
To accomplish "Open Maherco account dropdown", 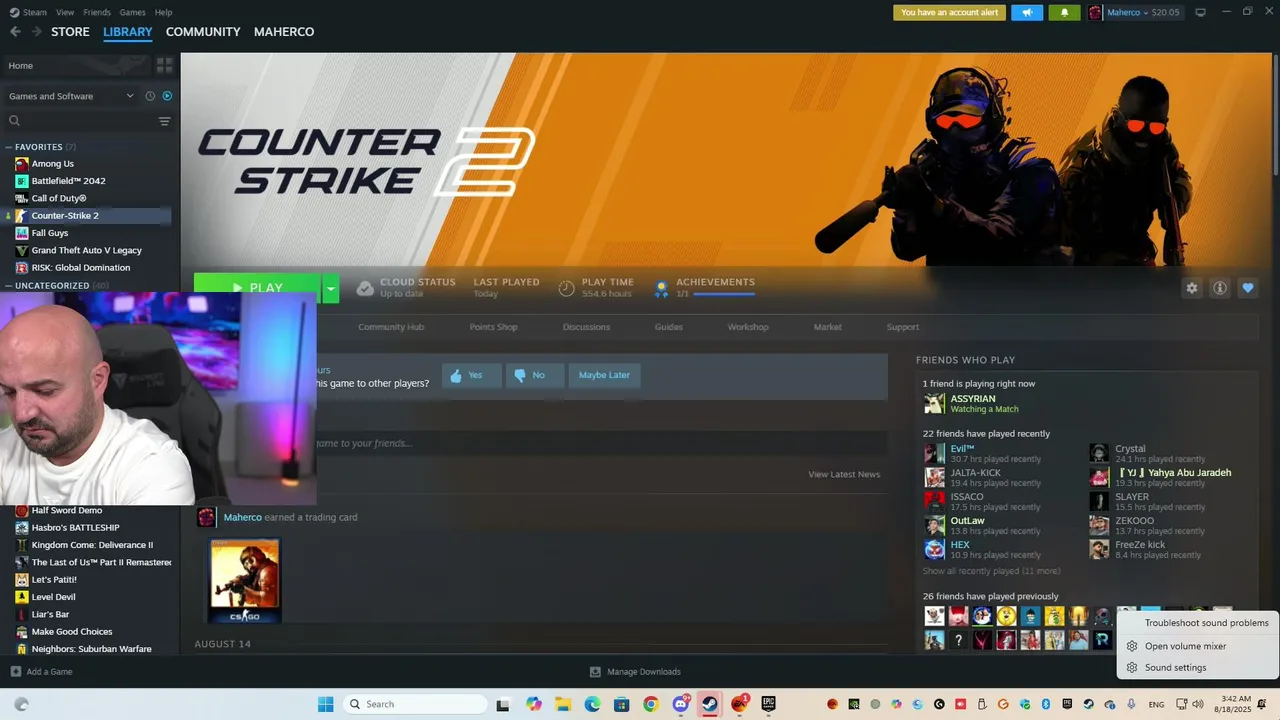I will pos(1134,12).
